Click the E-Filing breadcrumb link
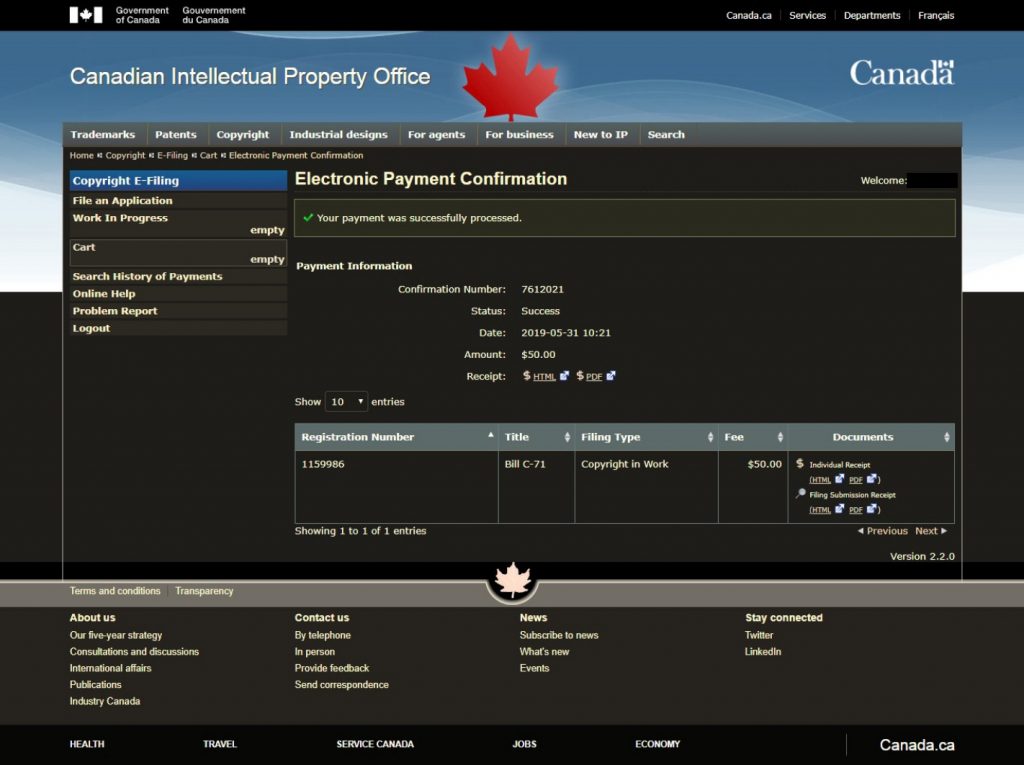Image resolution: width=1024 pixels, height=765 pixels. pos(172,156)
